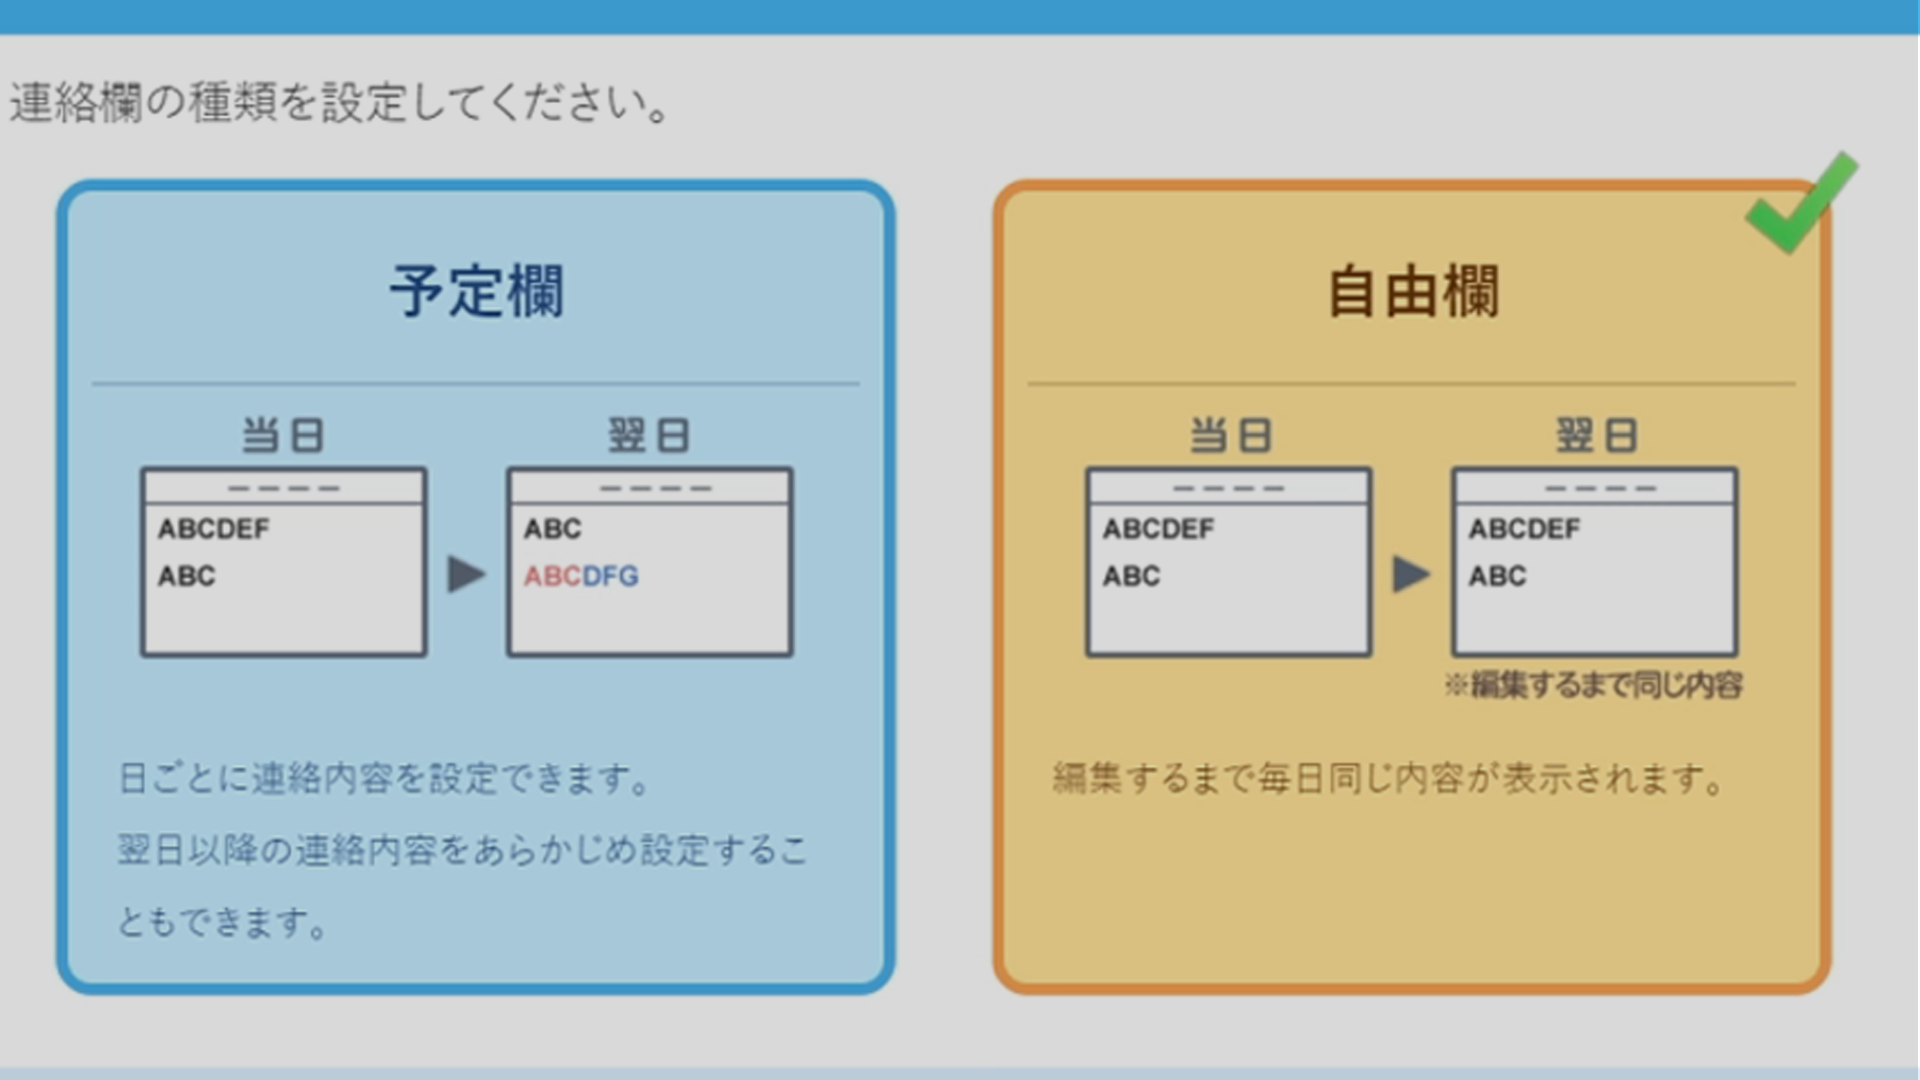The height and width of the screenshot is (1080, 1920).
Task: Click the ※編集するまで同じ内容 note
Action: (1593, 685)
